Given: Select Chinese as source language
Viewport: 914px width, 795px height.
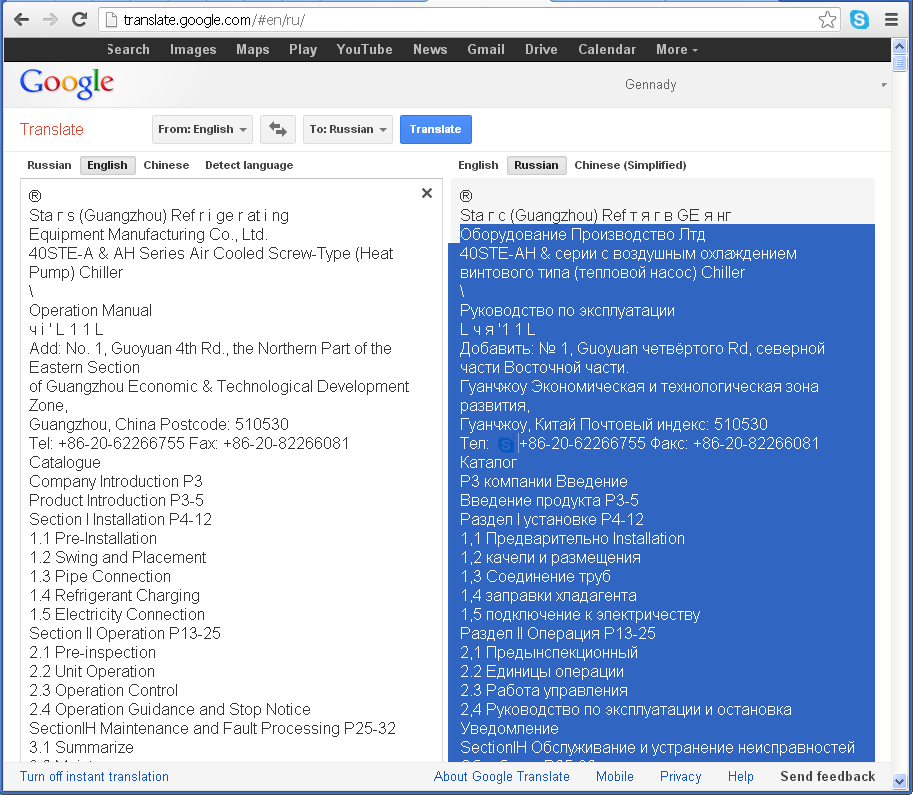Looking at the screenshot, I should (166, 166).
